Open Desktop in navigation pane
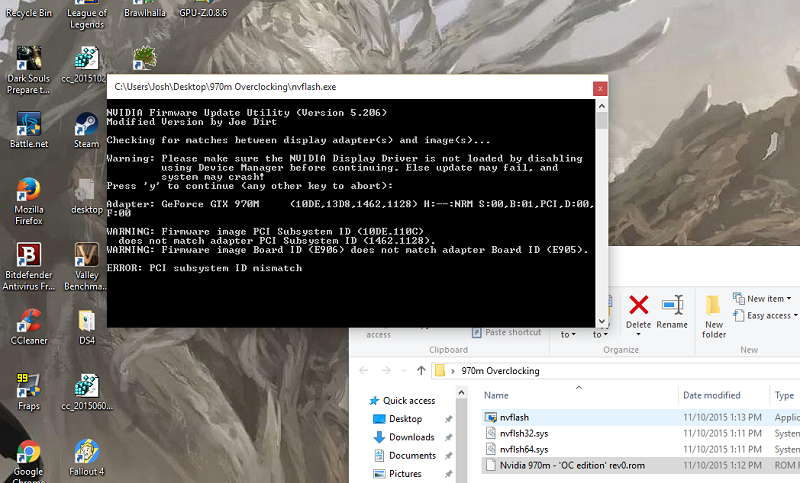This screenshot has height=483, width=800. coord(398,419)
